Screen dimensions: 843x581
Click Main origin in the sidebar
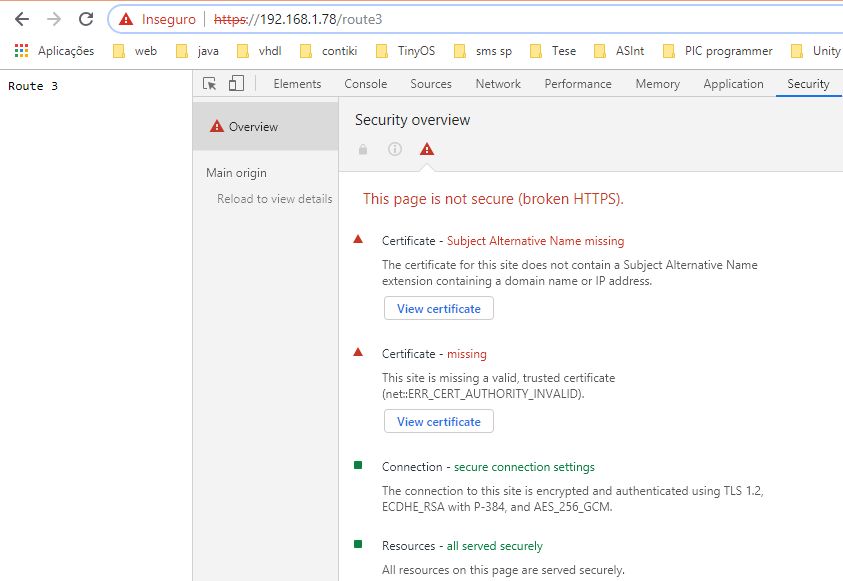[x=236, y=173]
